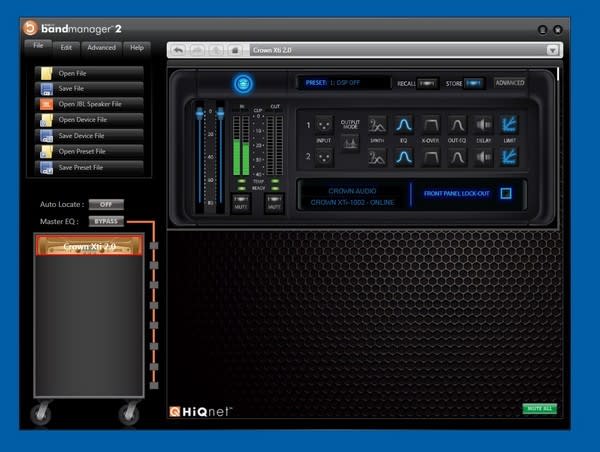Viewport: 600px width, 452px height.
Task: Click the right channel level fader
Action: click(220, 113)
